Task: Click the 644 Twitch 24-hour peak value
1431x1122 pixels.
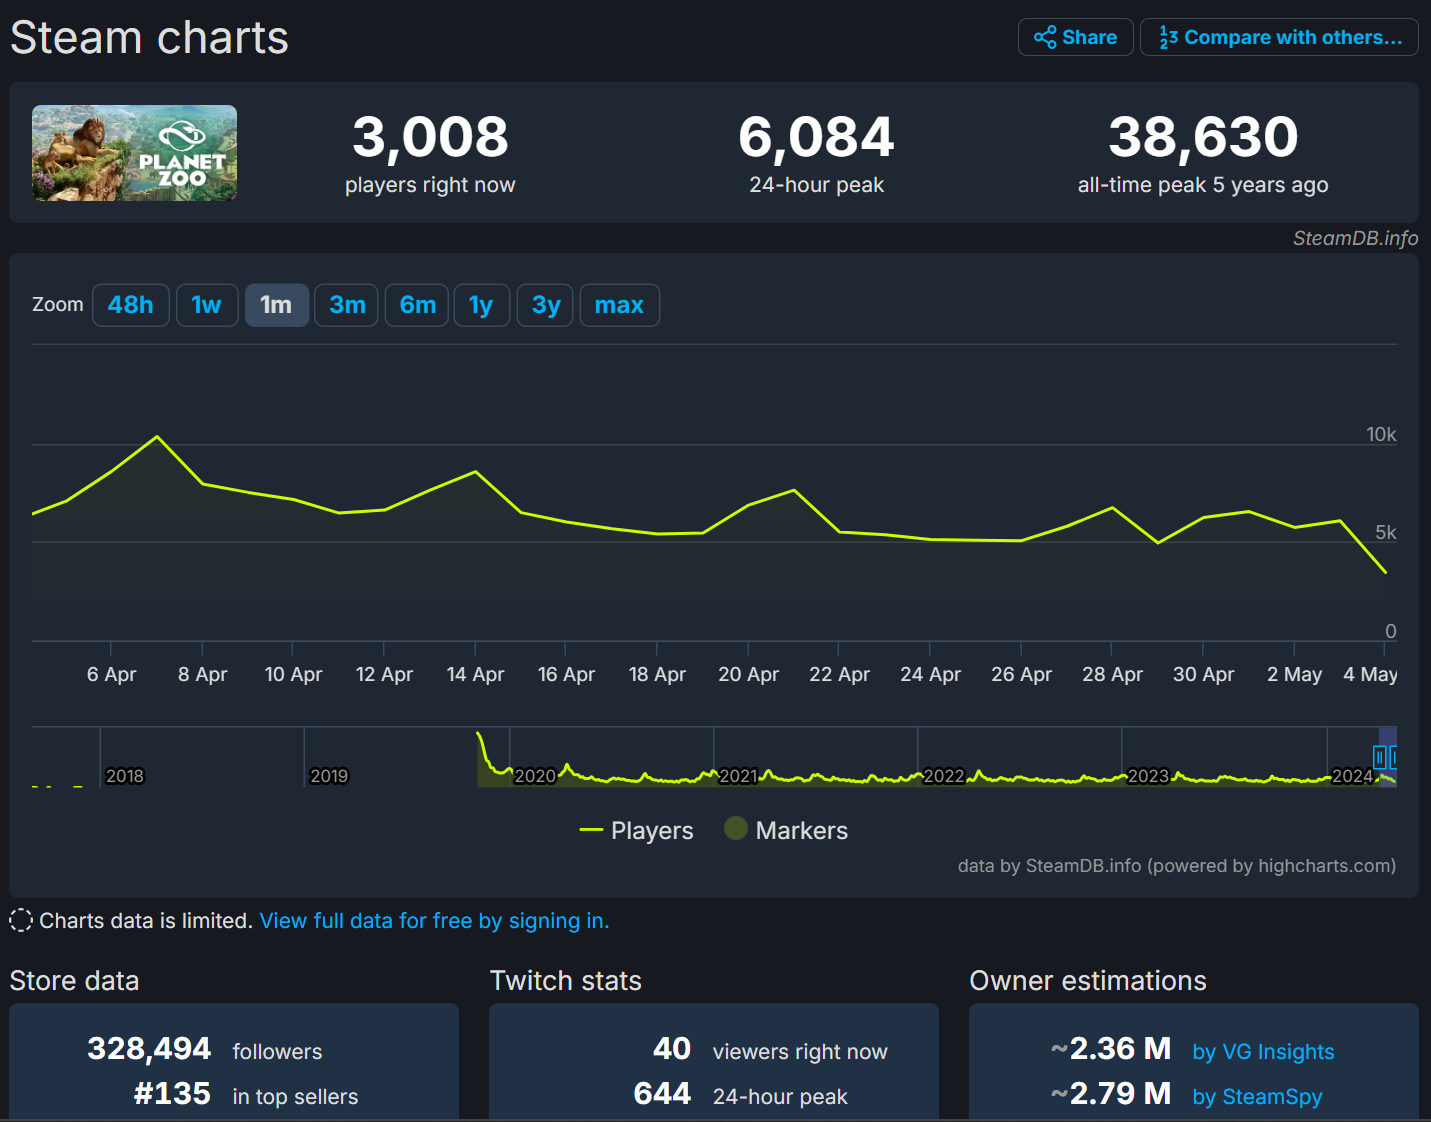Action: [662, 1093]
